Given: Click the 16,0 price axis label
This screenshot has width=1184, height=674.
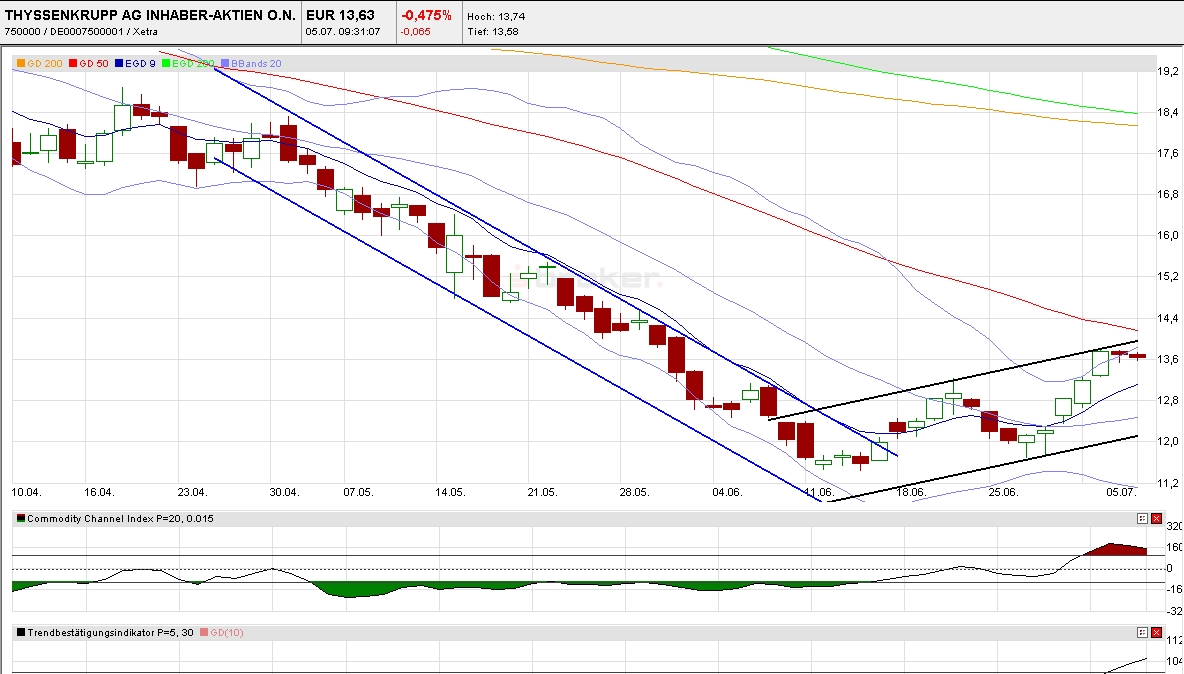Looking at the screenshot, I should 1168,235.
